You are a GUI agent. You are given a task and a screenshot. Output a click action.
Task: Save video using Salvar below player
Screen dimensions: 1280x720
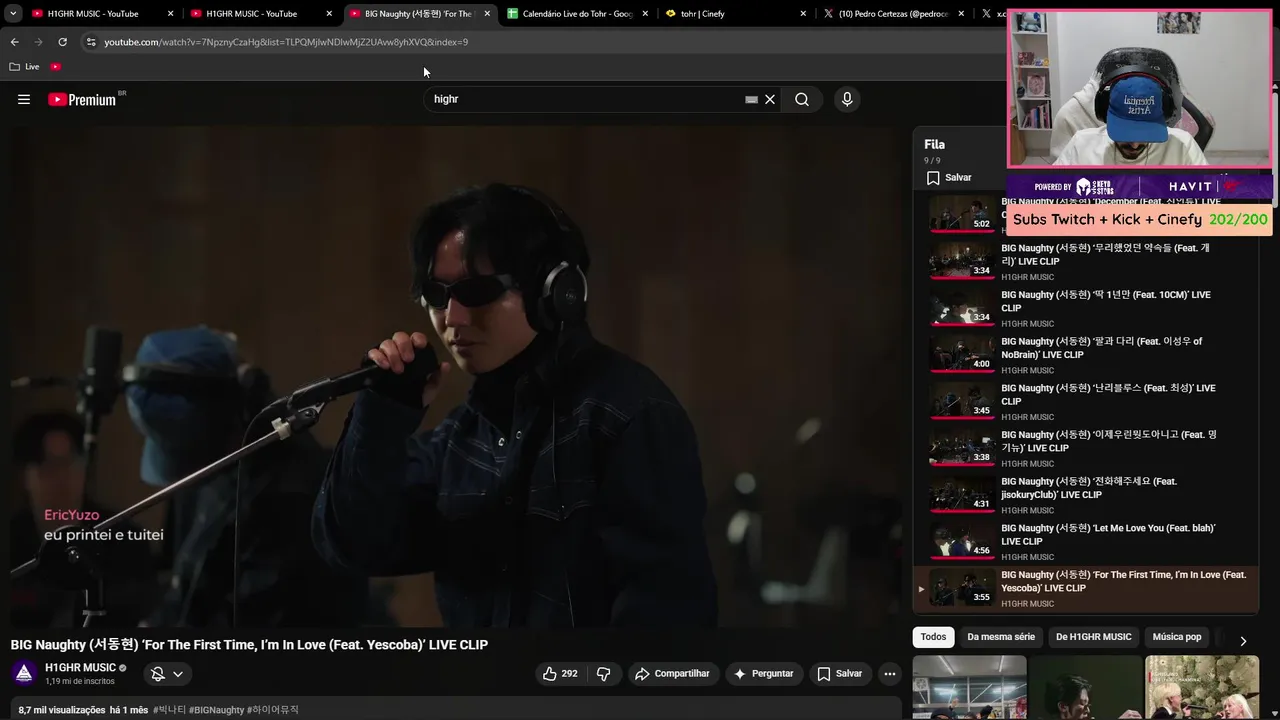pyautogui.click(x=839, y=674)
